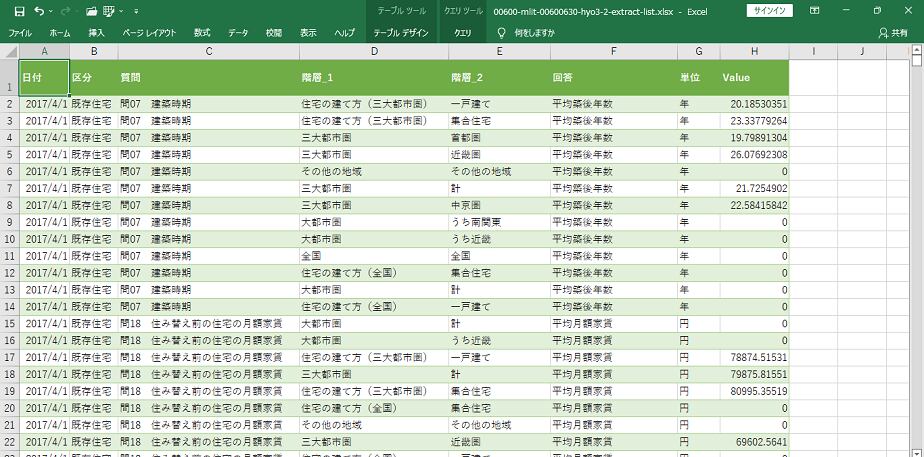
Task: Expand the touch/mouse mode dropdown arrow
Action: [123, 11]
